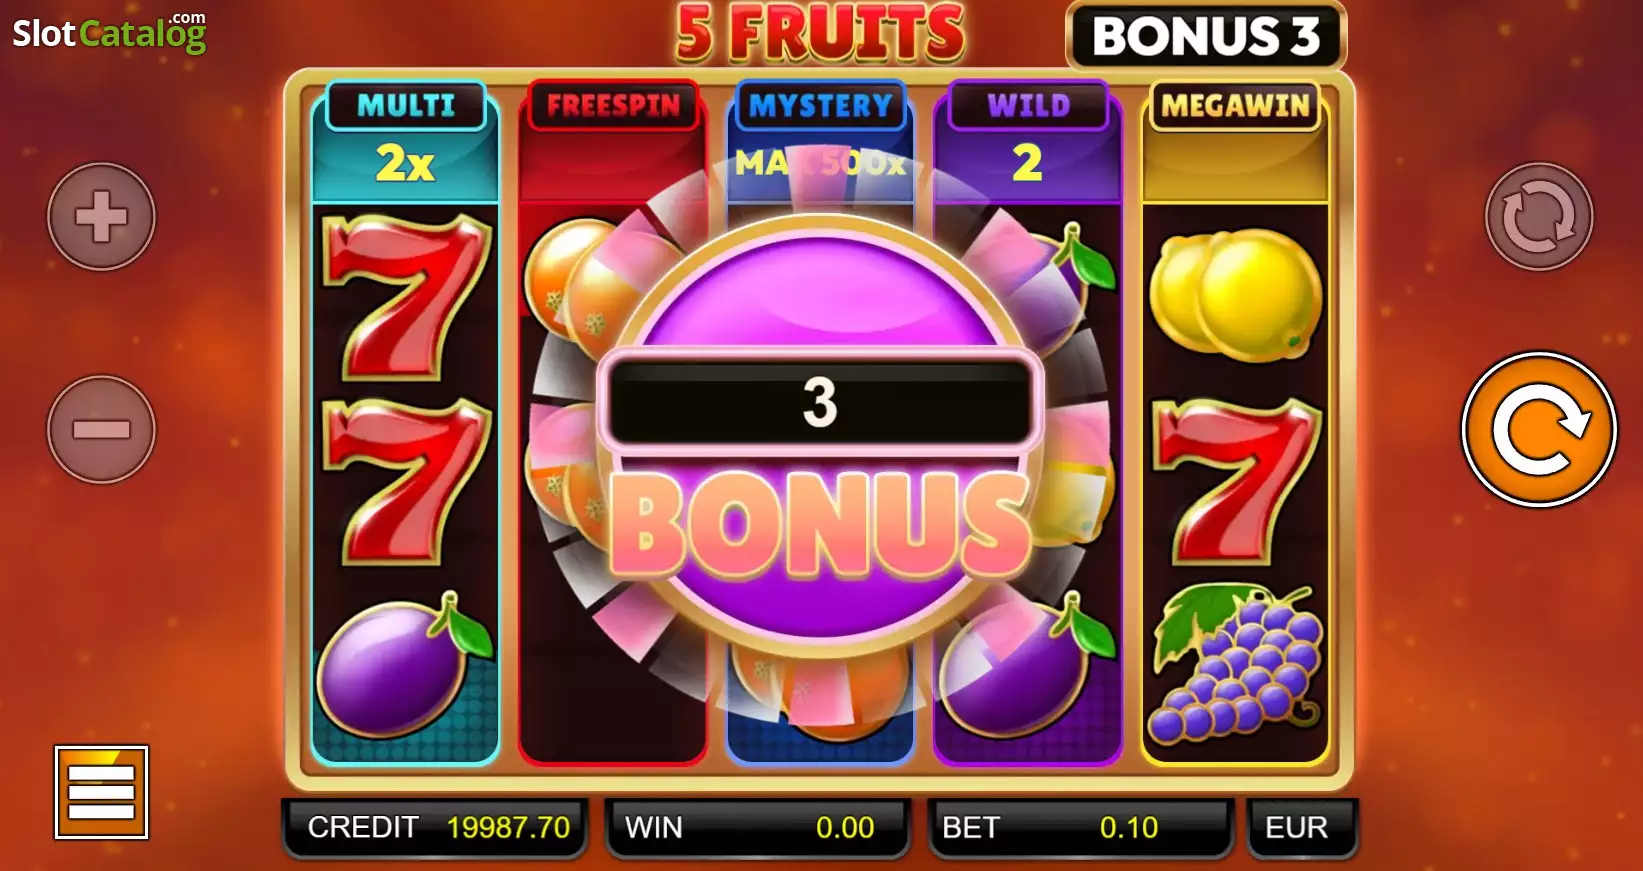Click the red seven on Megawin reel

1235,480
